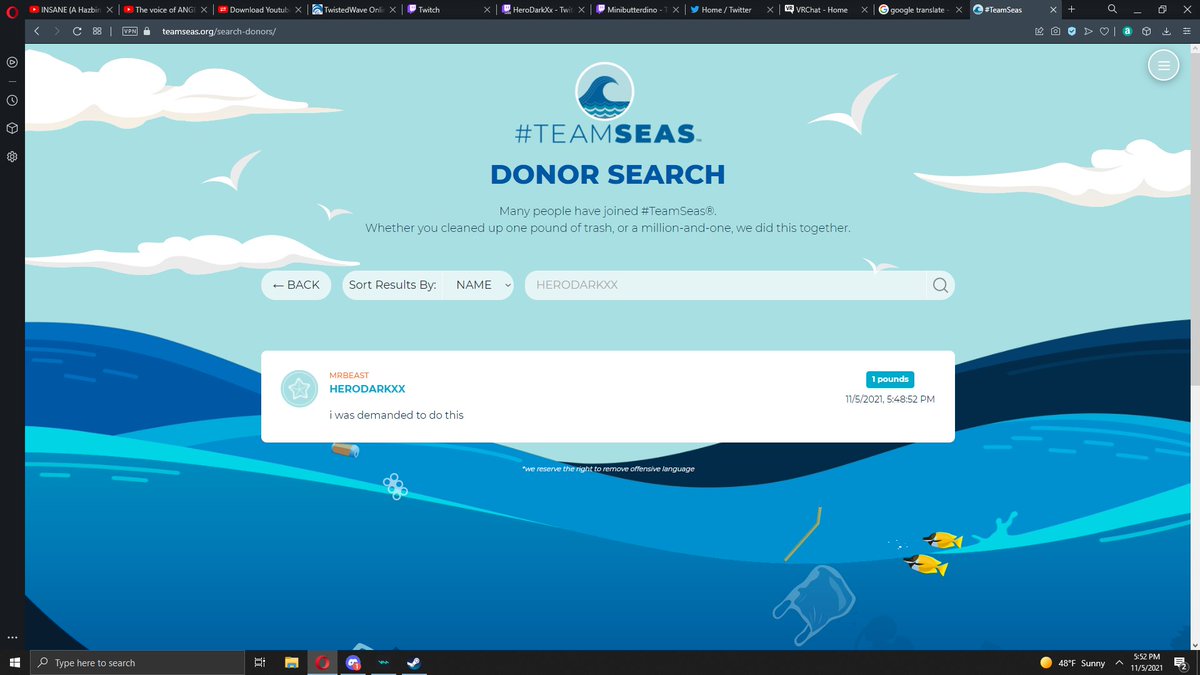1200x675 pixels.
Task: Click the donor message 'i was demanded to do this'
Action: click(396, 414)
